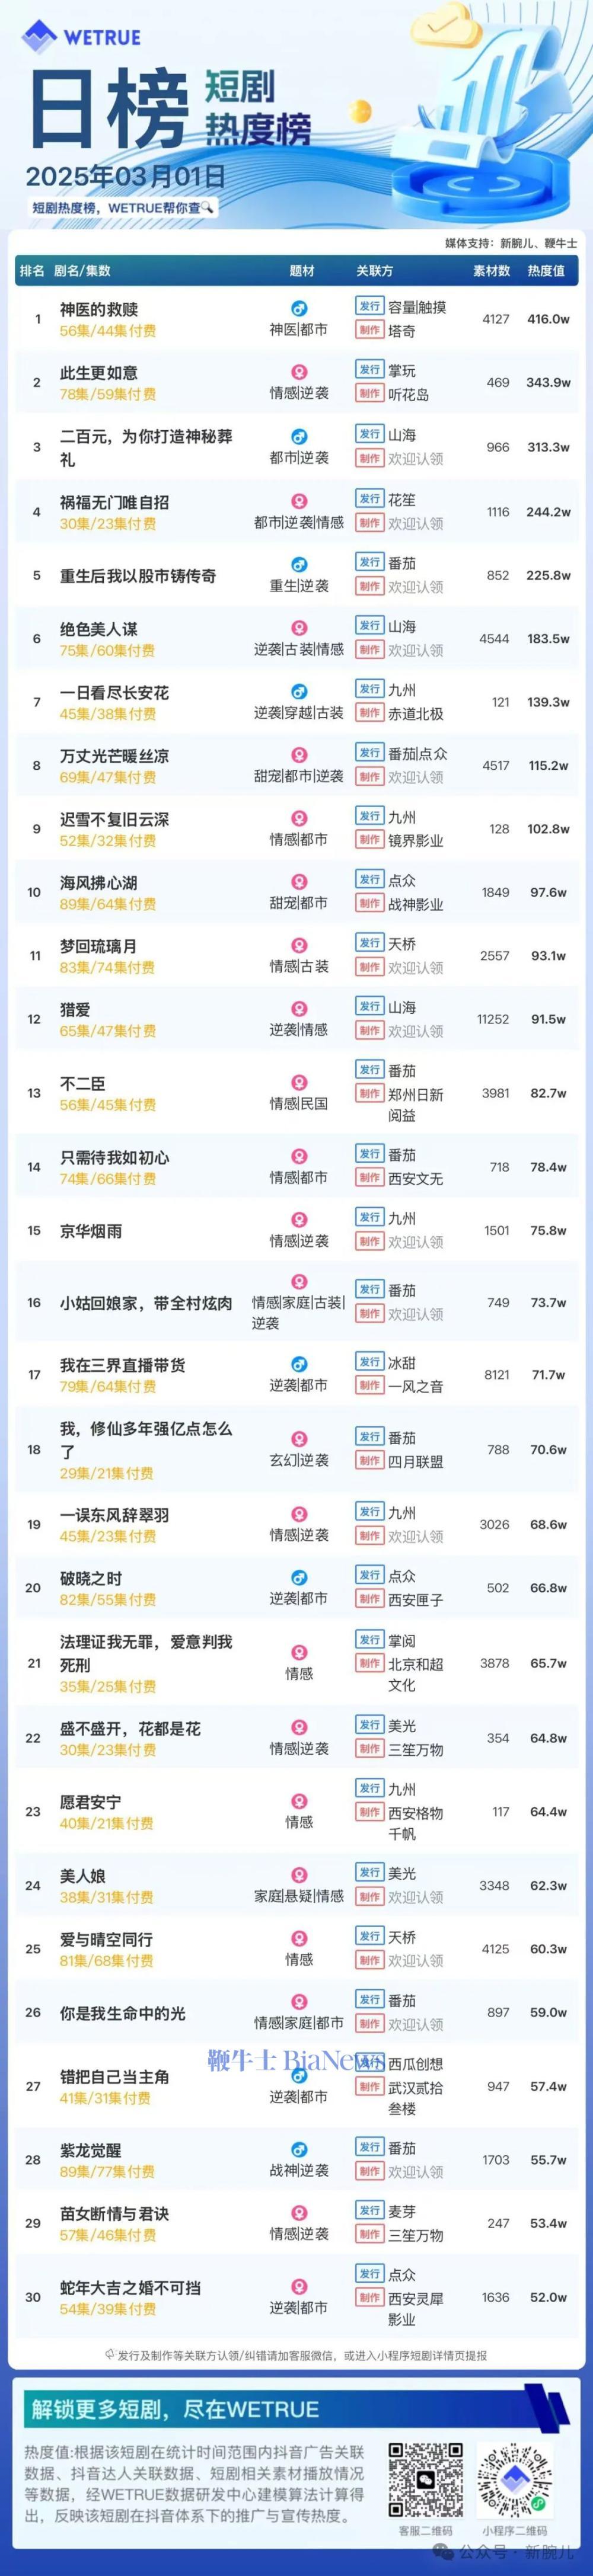Click the female icon above 情感|民国
Image resolution: width=593 pixels, height=2576 pixels.
click(299, 1083)
